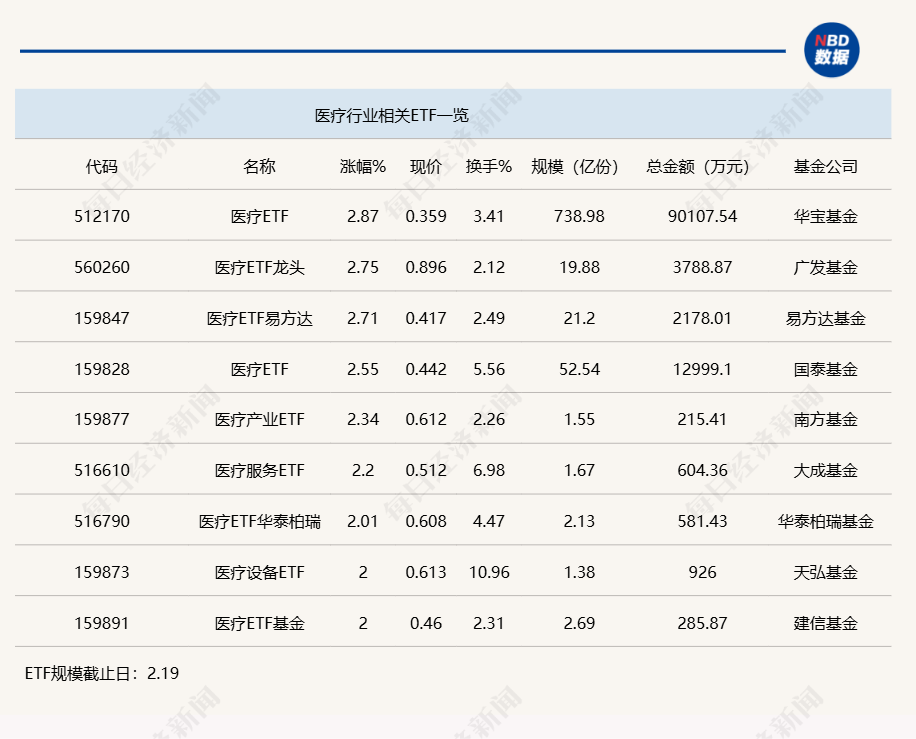
Task: Click price value 0.46
Action: (426, 623)
